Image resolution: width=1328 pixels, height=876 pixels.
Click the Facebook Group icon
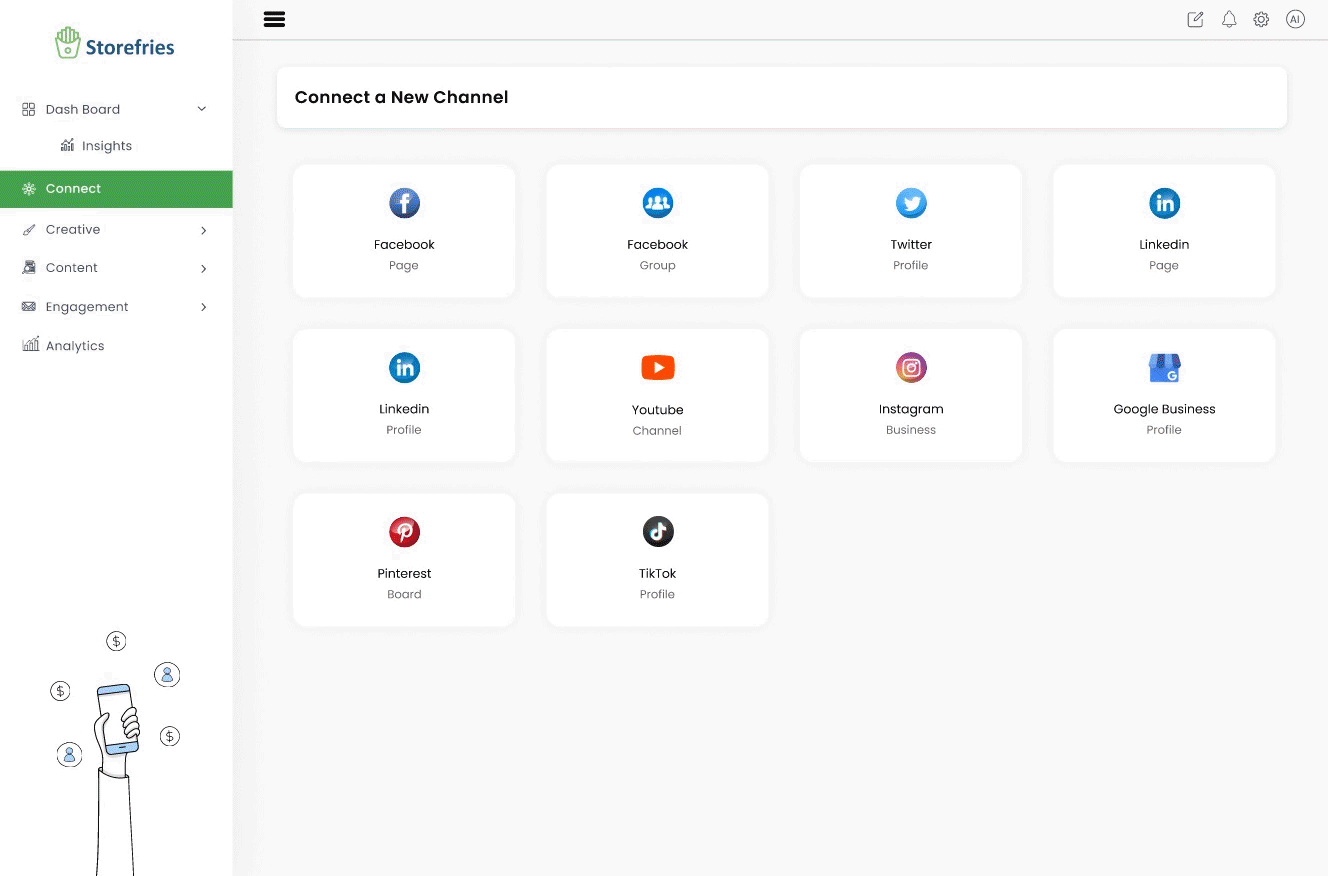(657, 203)
